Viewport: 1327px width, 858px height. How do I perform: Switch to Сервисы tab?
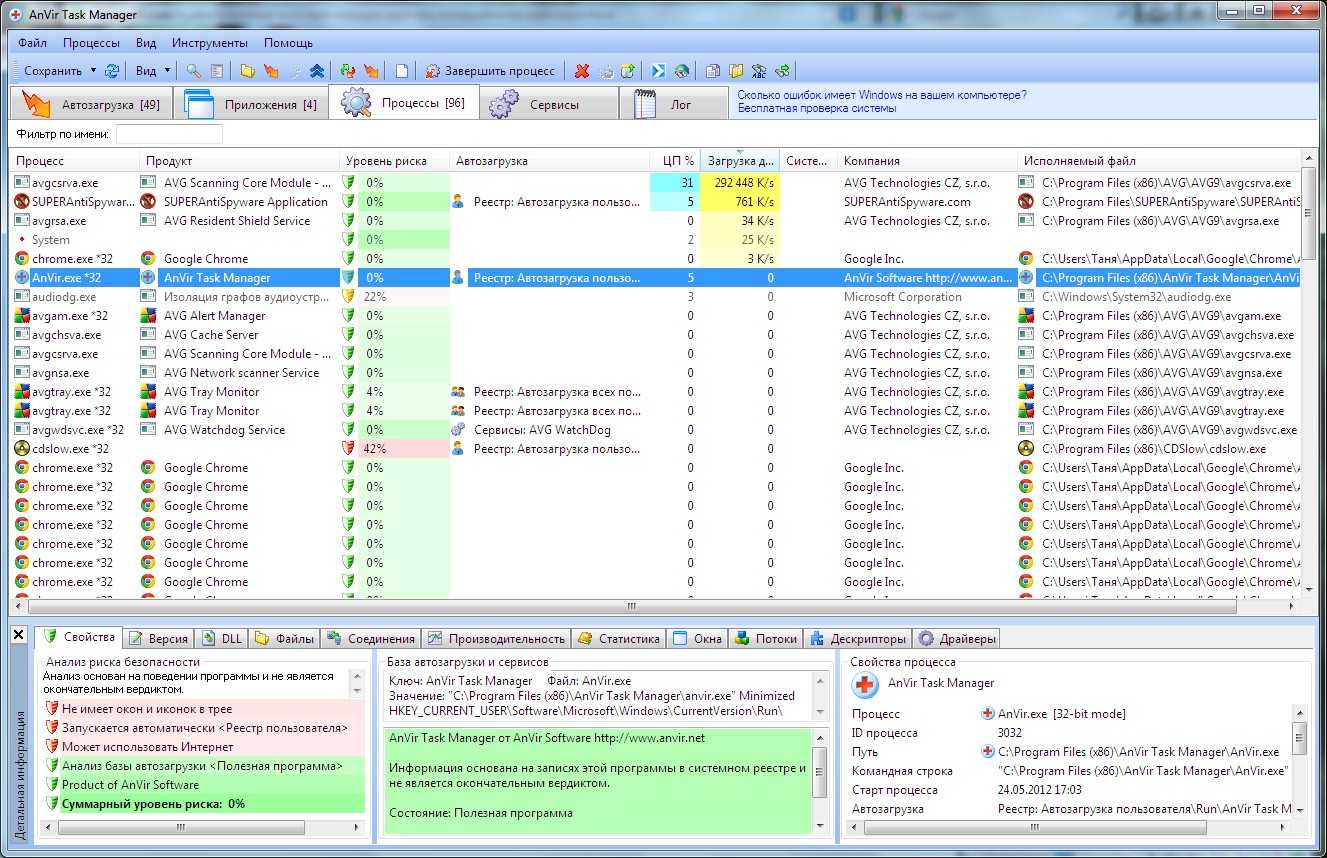point(548,103)
